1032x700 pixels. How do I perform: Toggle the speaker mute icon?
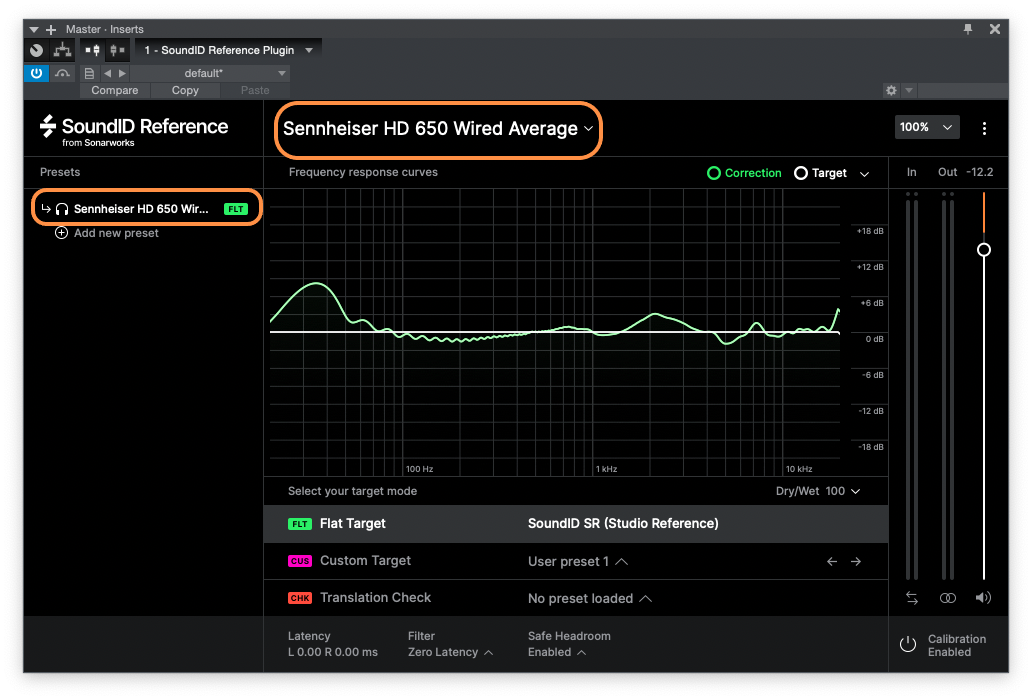tap(983, 598)
